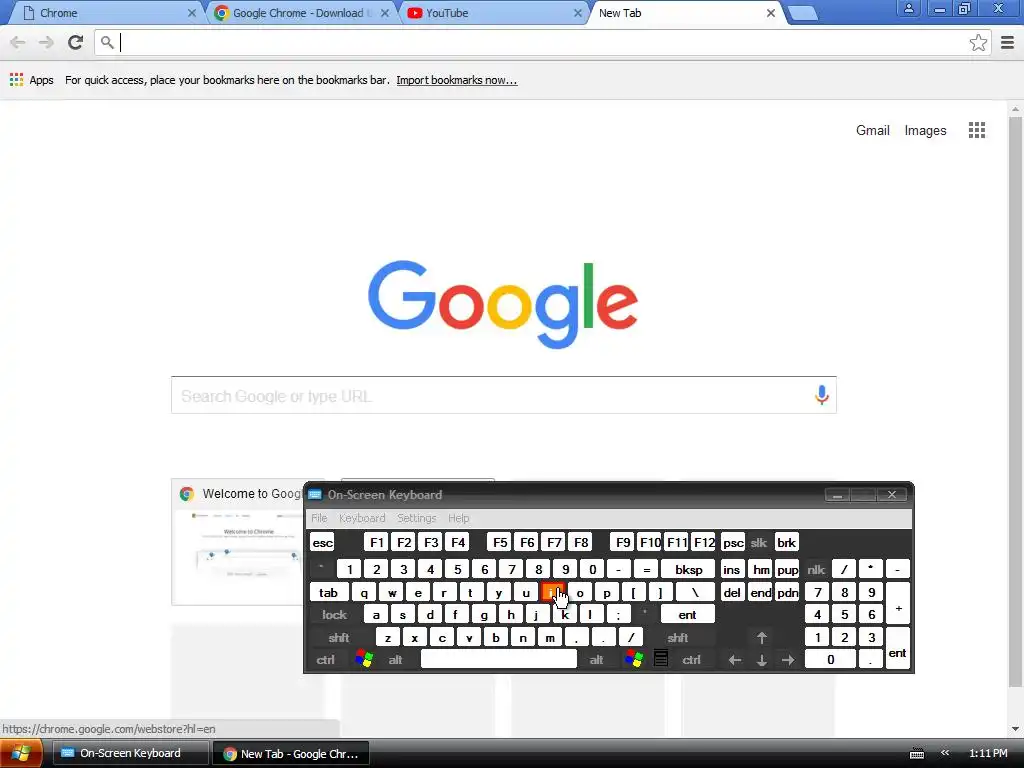The width and height of the screenshot is (1024, 768).
Task: Click the On-Screen Keyboard title bar icon
Action: point(315,494)
